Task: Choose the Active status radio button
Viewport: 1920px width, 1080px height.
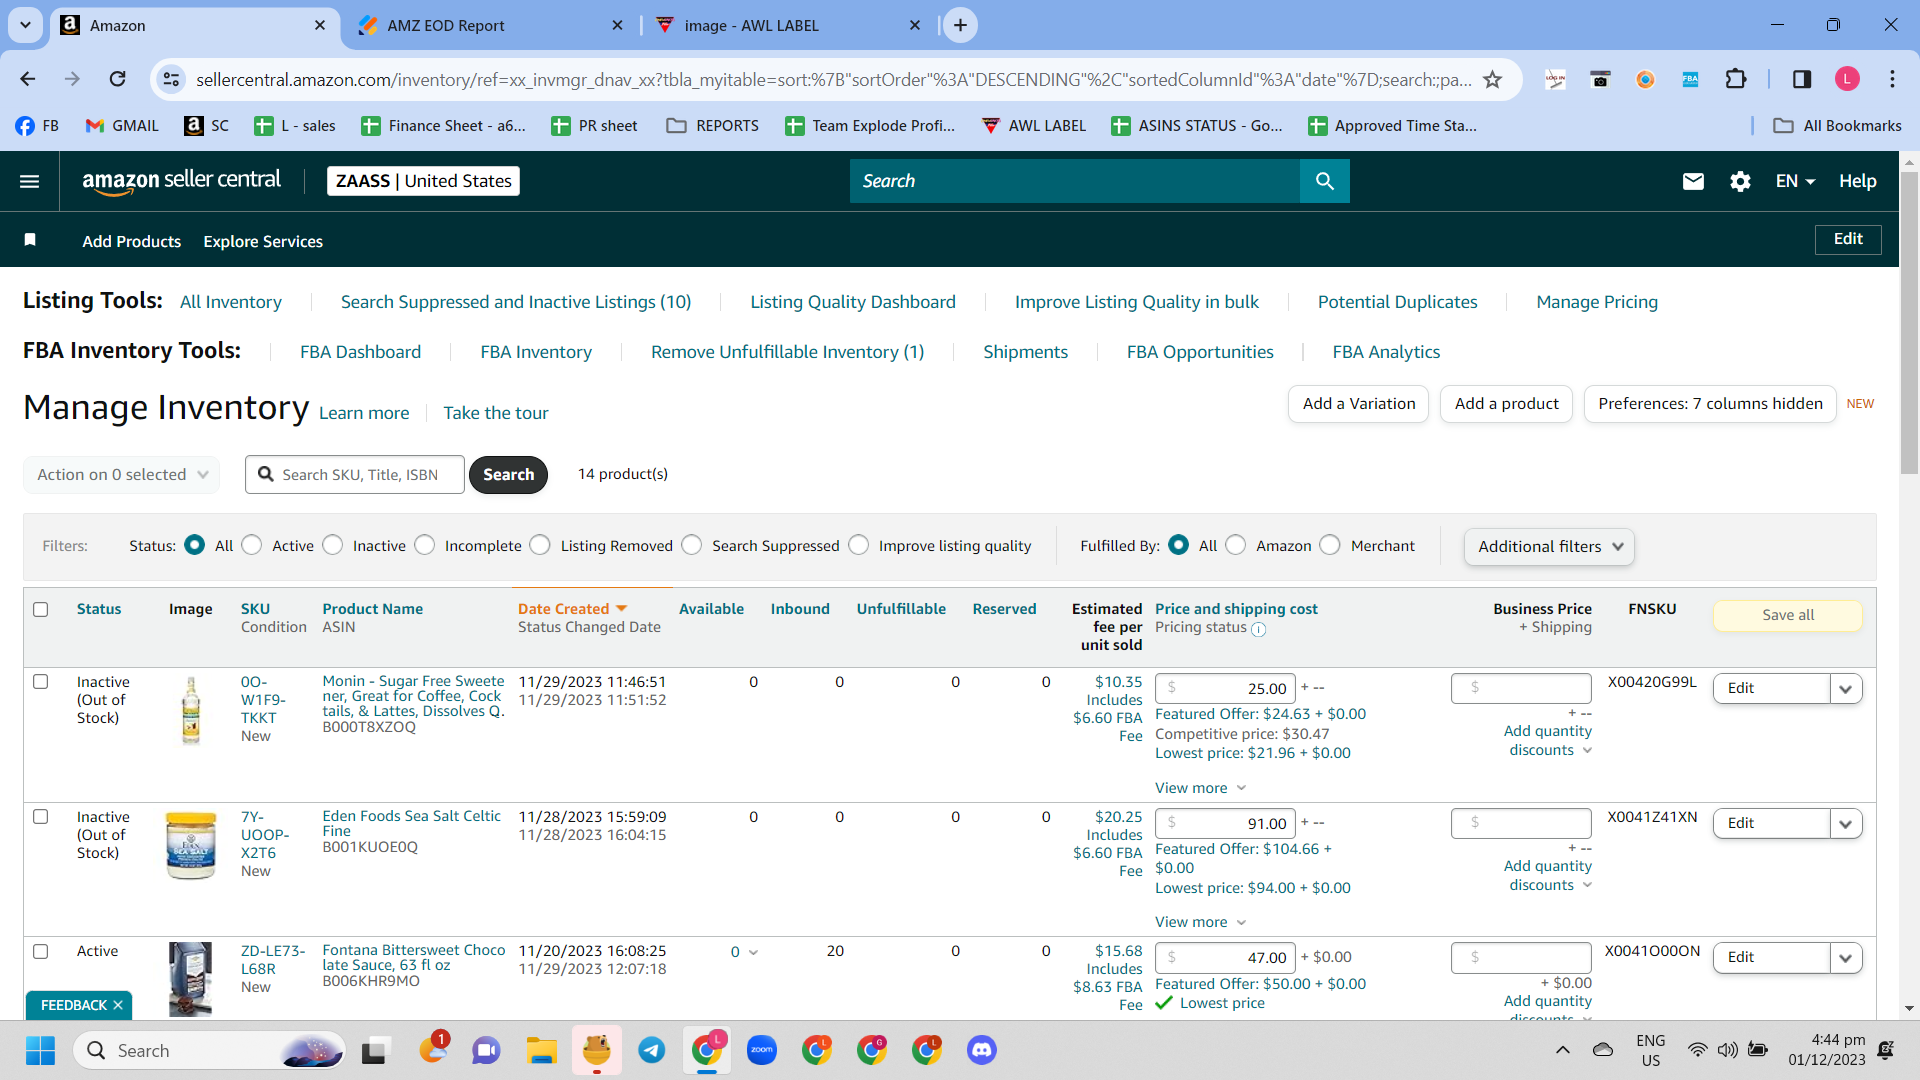Action: click(252, 545)
